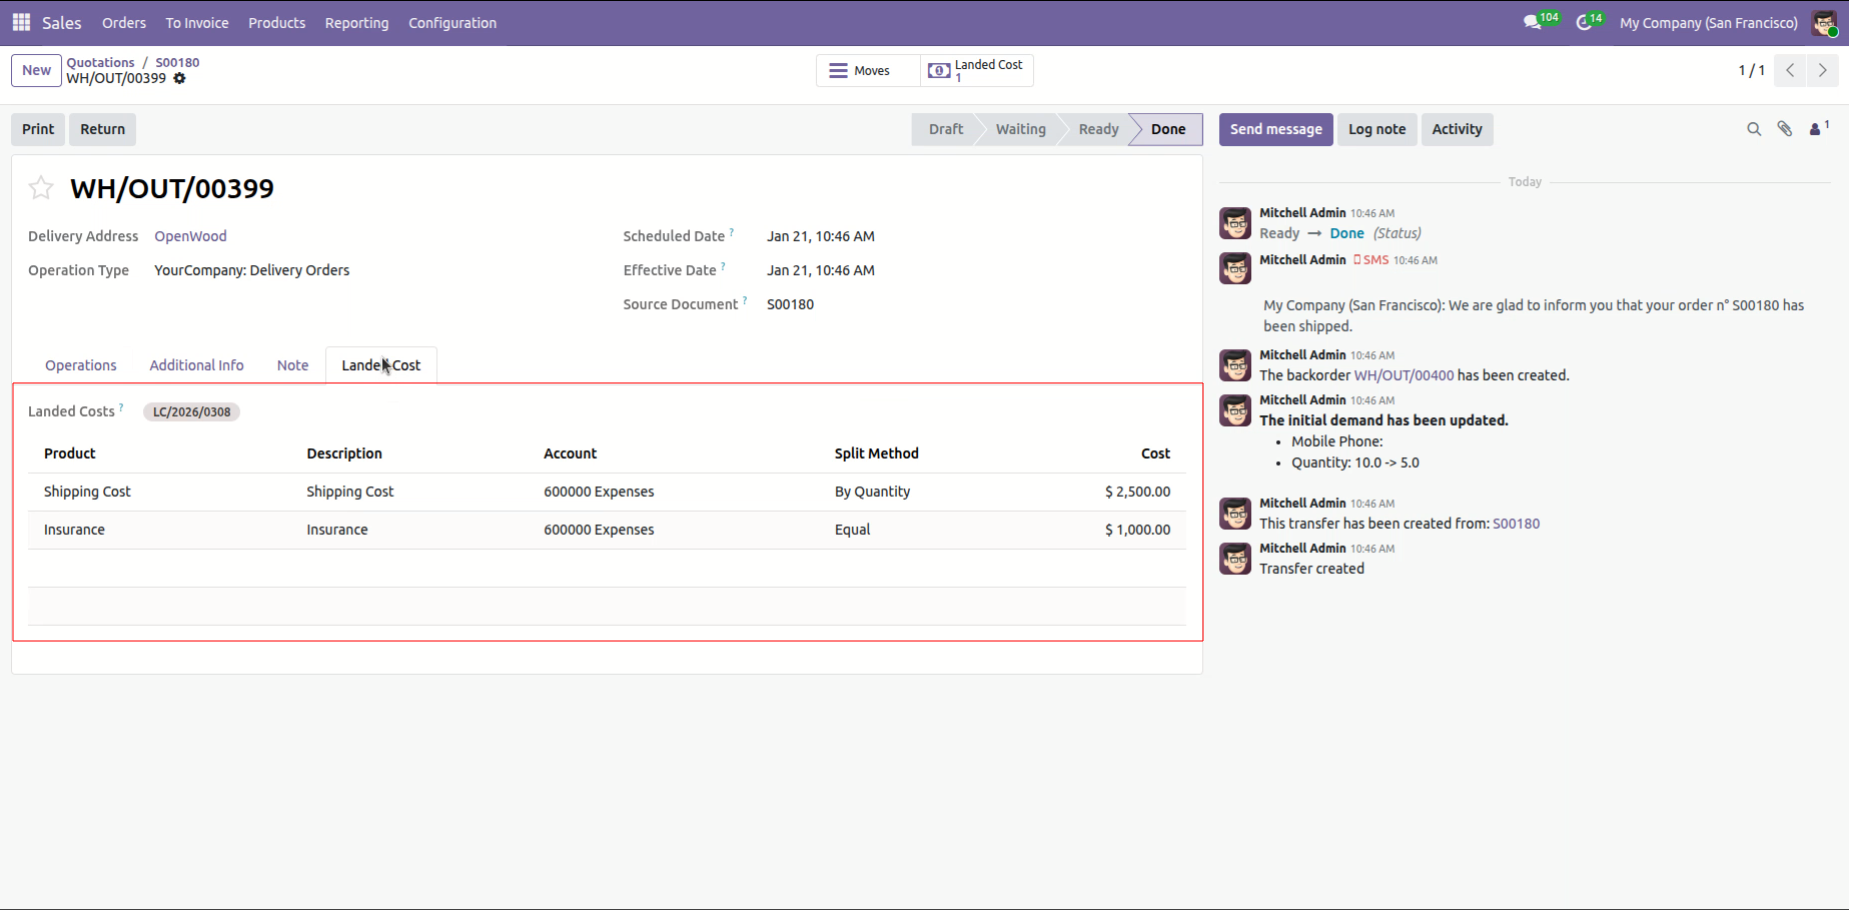Open the gear actions menu beside WH/OUT/00399

pos(180,78)
